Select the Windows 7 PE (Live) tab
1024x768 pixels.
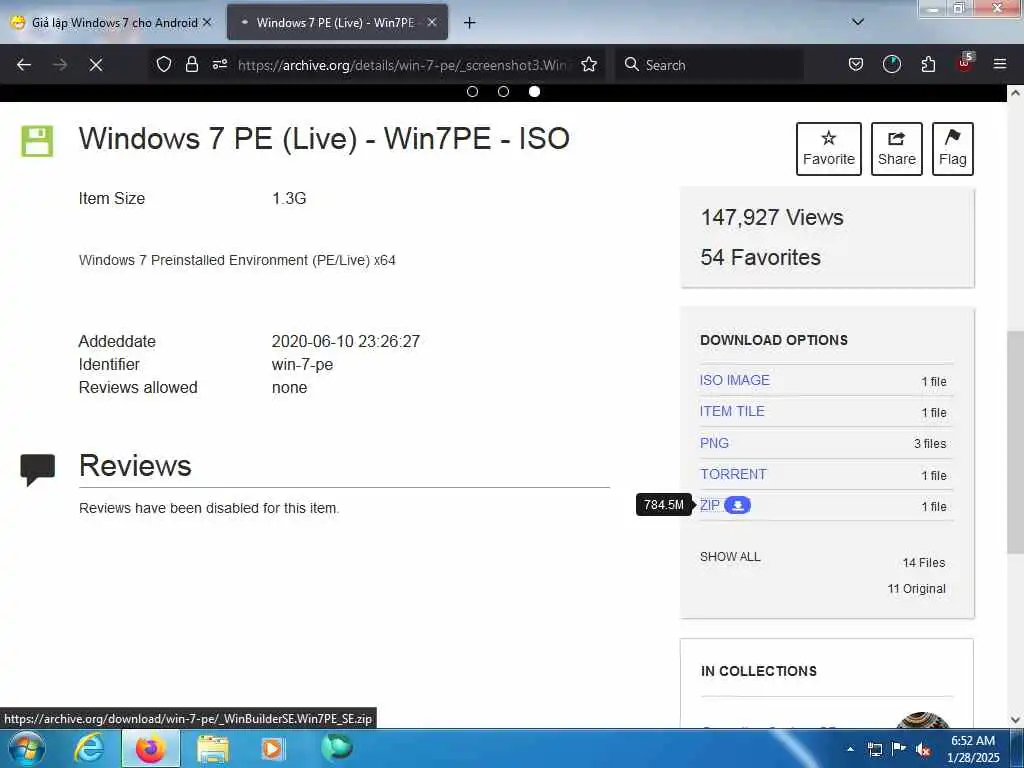point(337,22)
